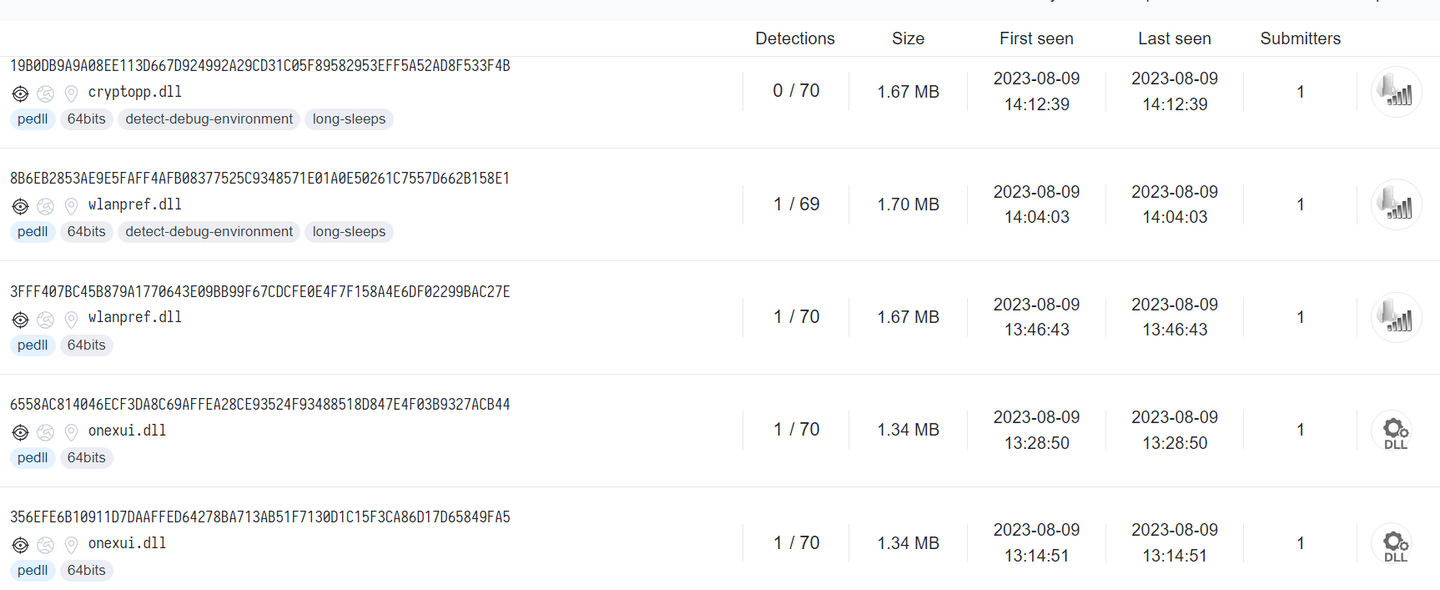Open the hash link starting with 19B0DB9A

[260, 66]
